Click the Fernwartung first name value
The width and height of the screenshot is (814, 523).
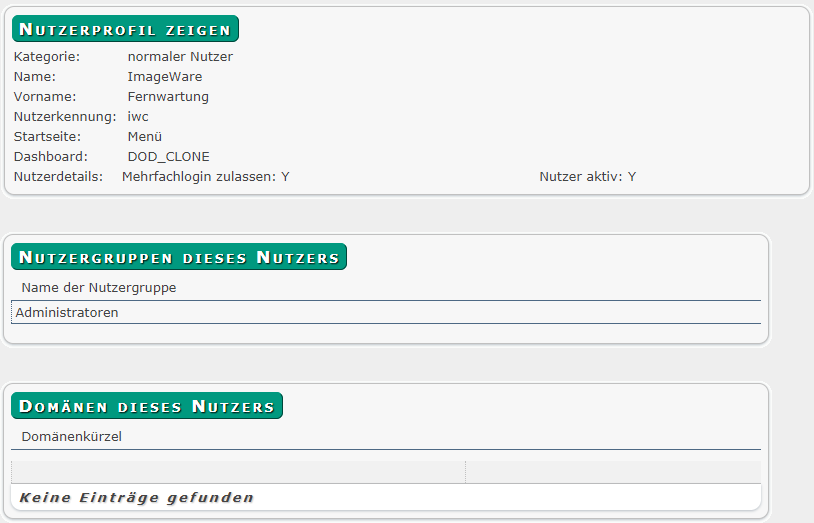tap(168, 97)
